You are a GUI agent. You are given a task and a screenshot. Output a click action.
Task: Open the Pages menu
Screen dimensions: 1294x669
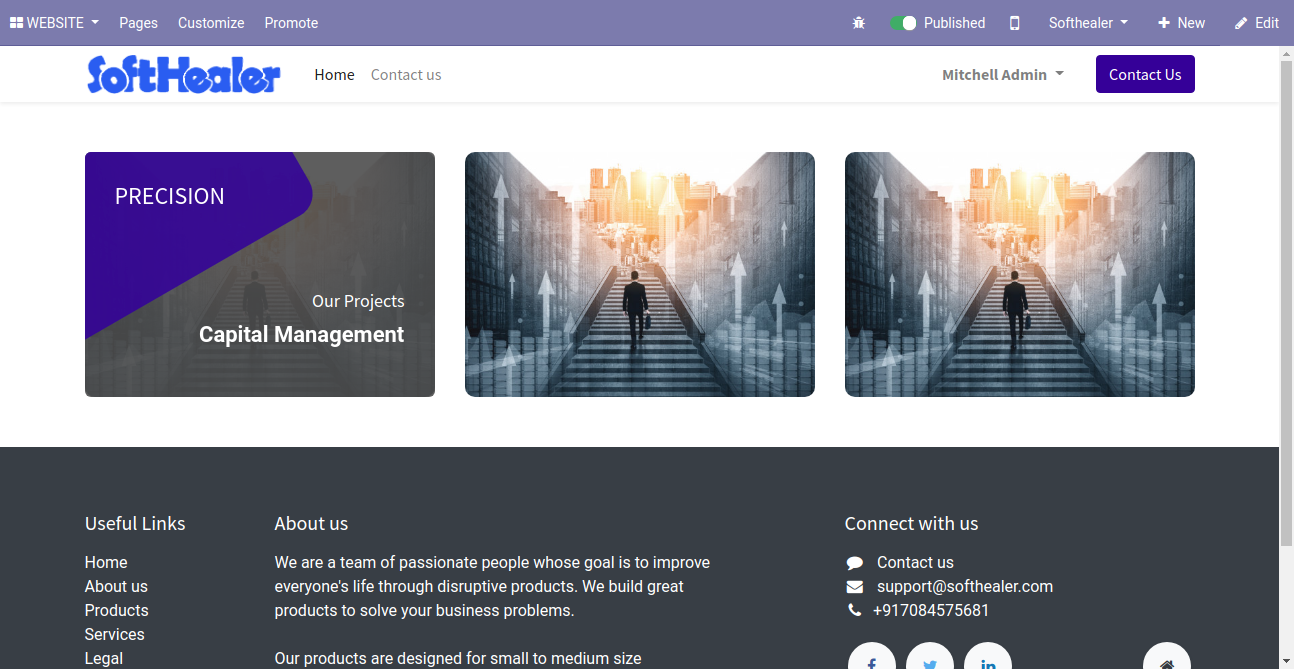[x=138, y=23]
